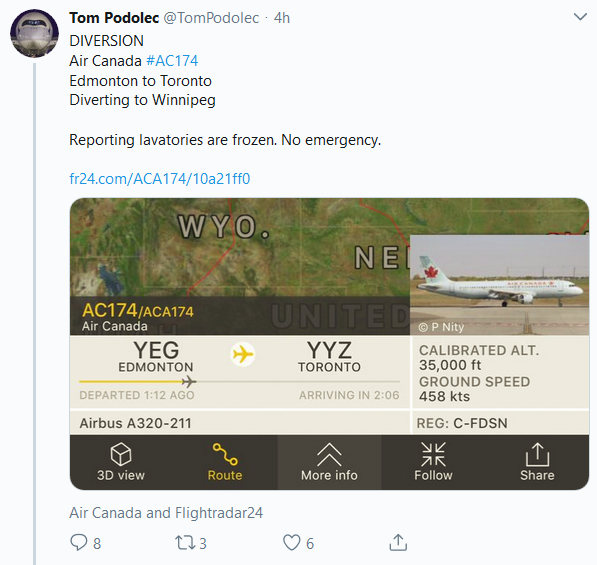The width and height of the screenshot is (597, 565).
Task: Open the fr24.com/ACA174 flight link
Action: (160, 179)
